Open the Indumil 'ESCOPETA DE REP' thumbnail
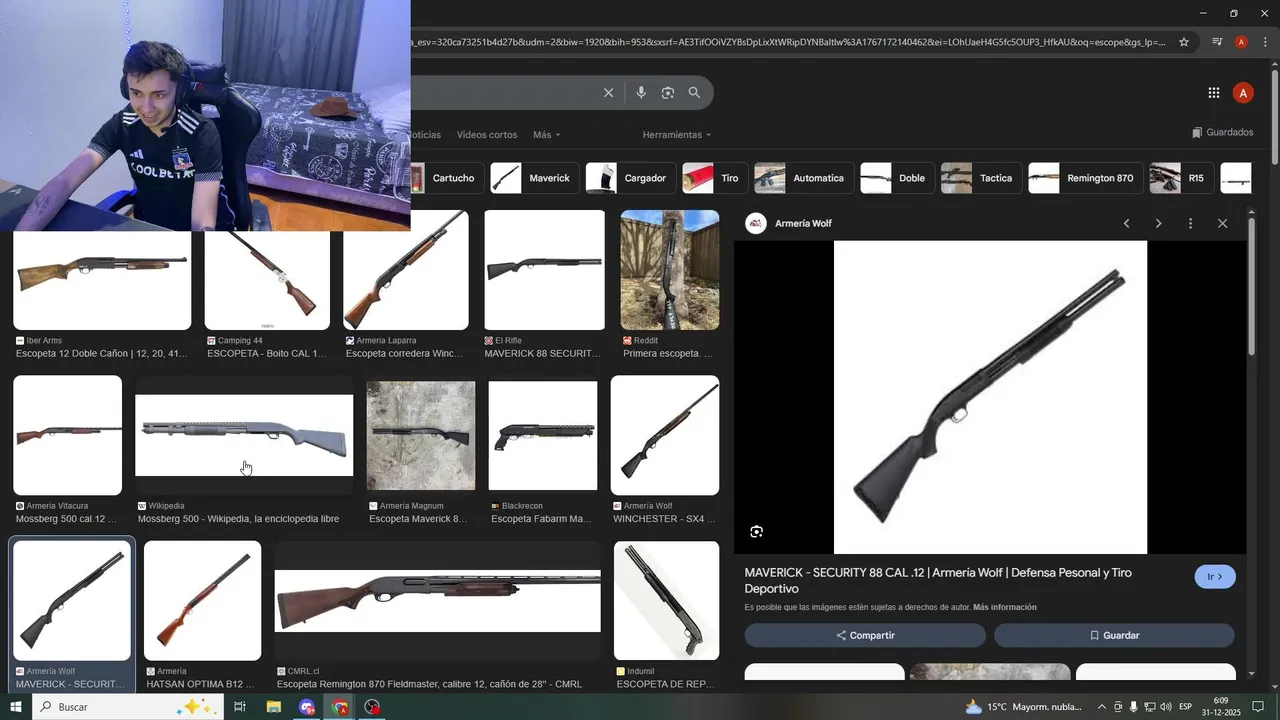Image resolution: width=1280 pixels, height=720 pixels. coord(667,601)
